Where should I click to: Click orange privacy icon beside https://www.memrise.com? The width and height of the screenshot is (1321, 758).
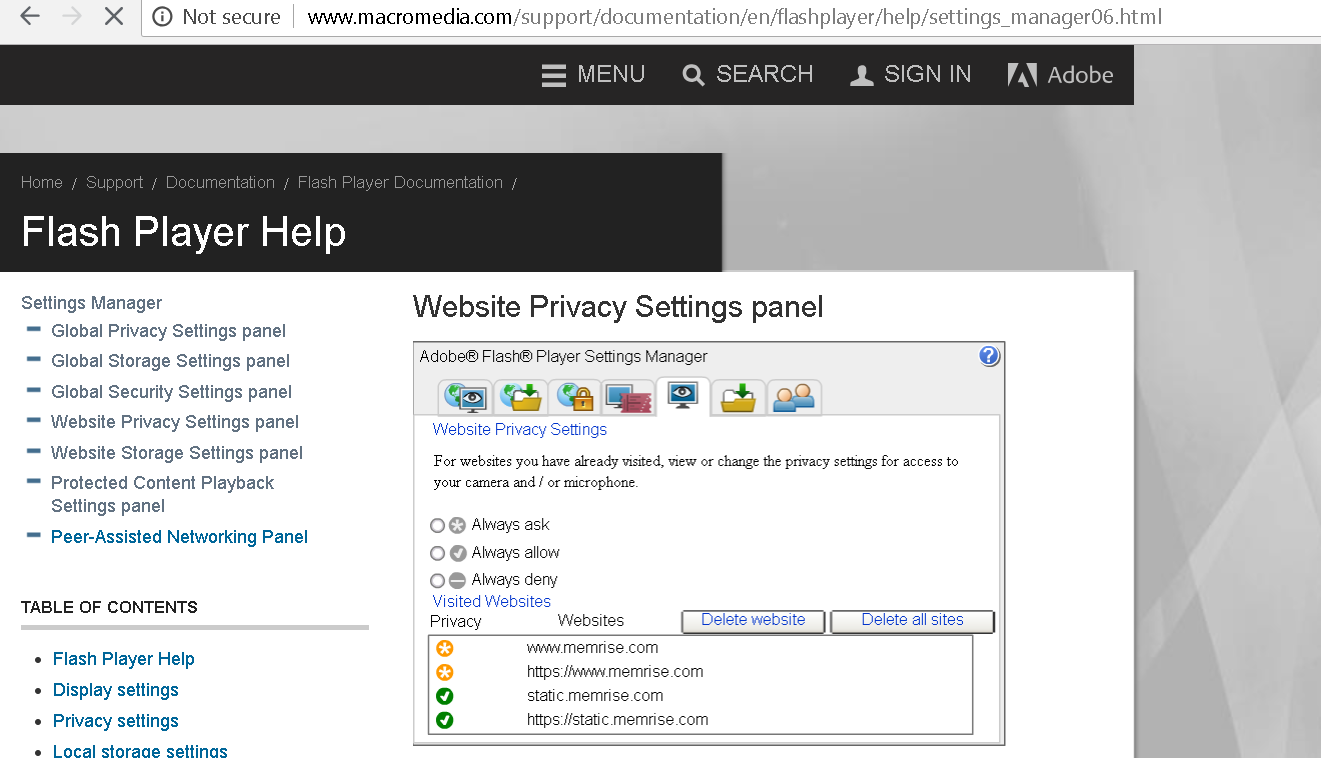445,672
